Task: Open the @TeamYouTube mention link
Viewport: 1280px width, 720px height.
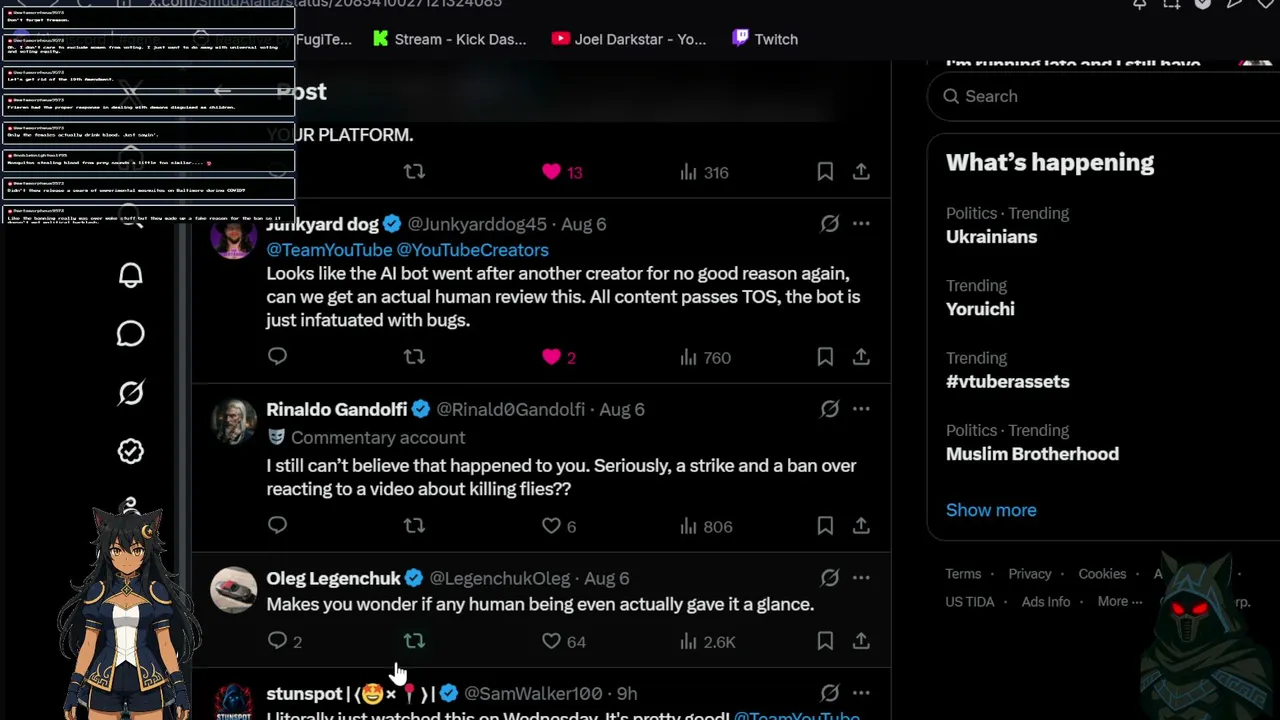Action: click(x=329, y=250)
